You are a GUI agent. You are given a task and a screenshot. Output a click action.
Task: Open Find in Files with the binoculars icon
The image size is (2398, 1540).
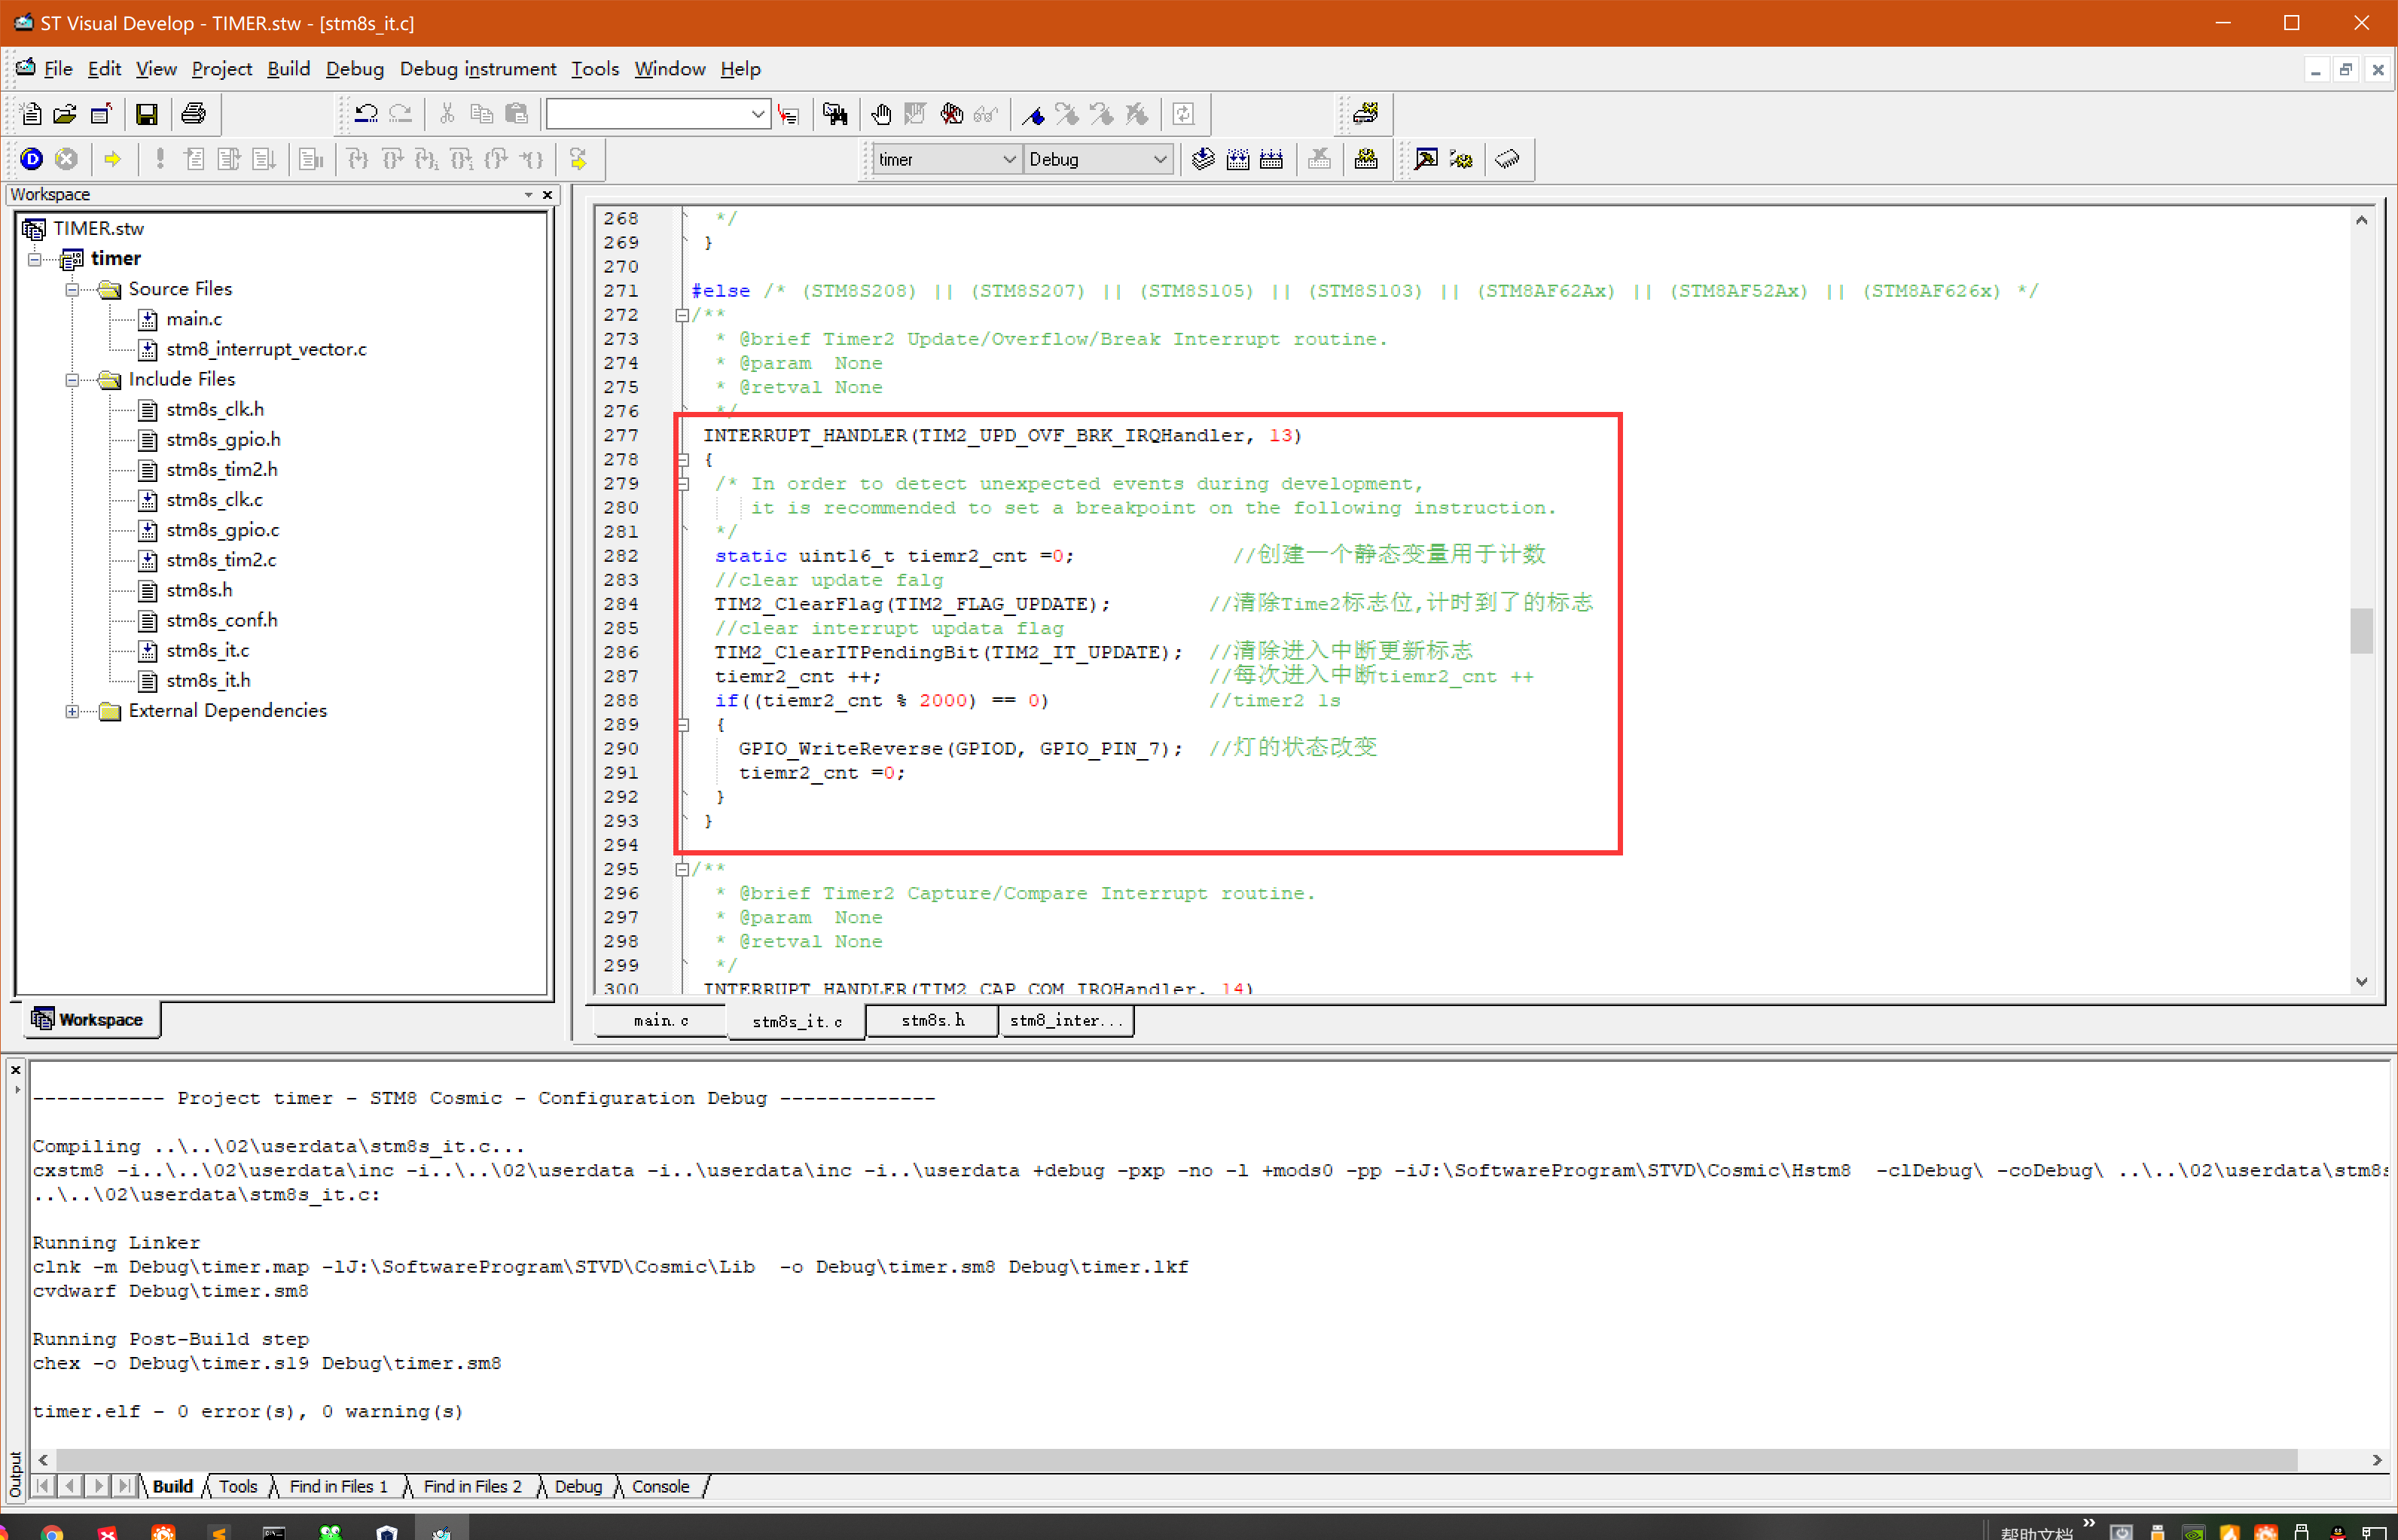[x=835, y=114]
